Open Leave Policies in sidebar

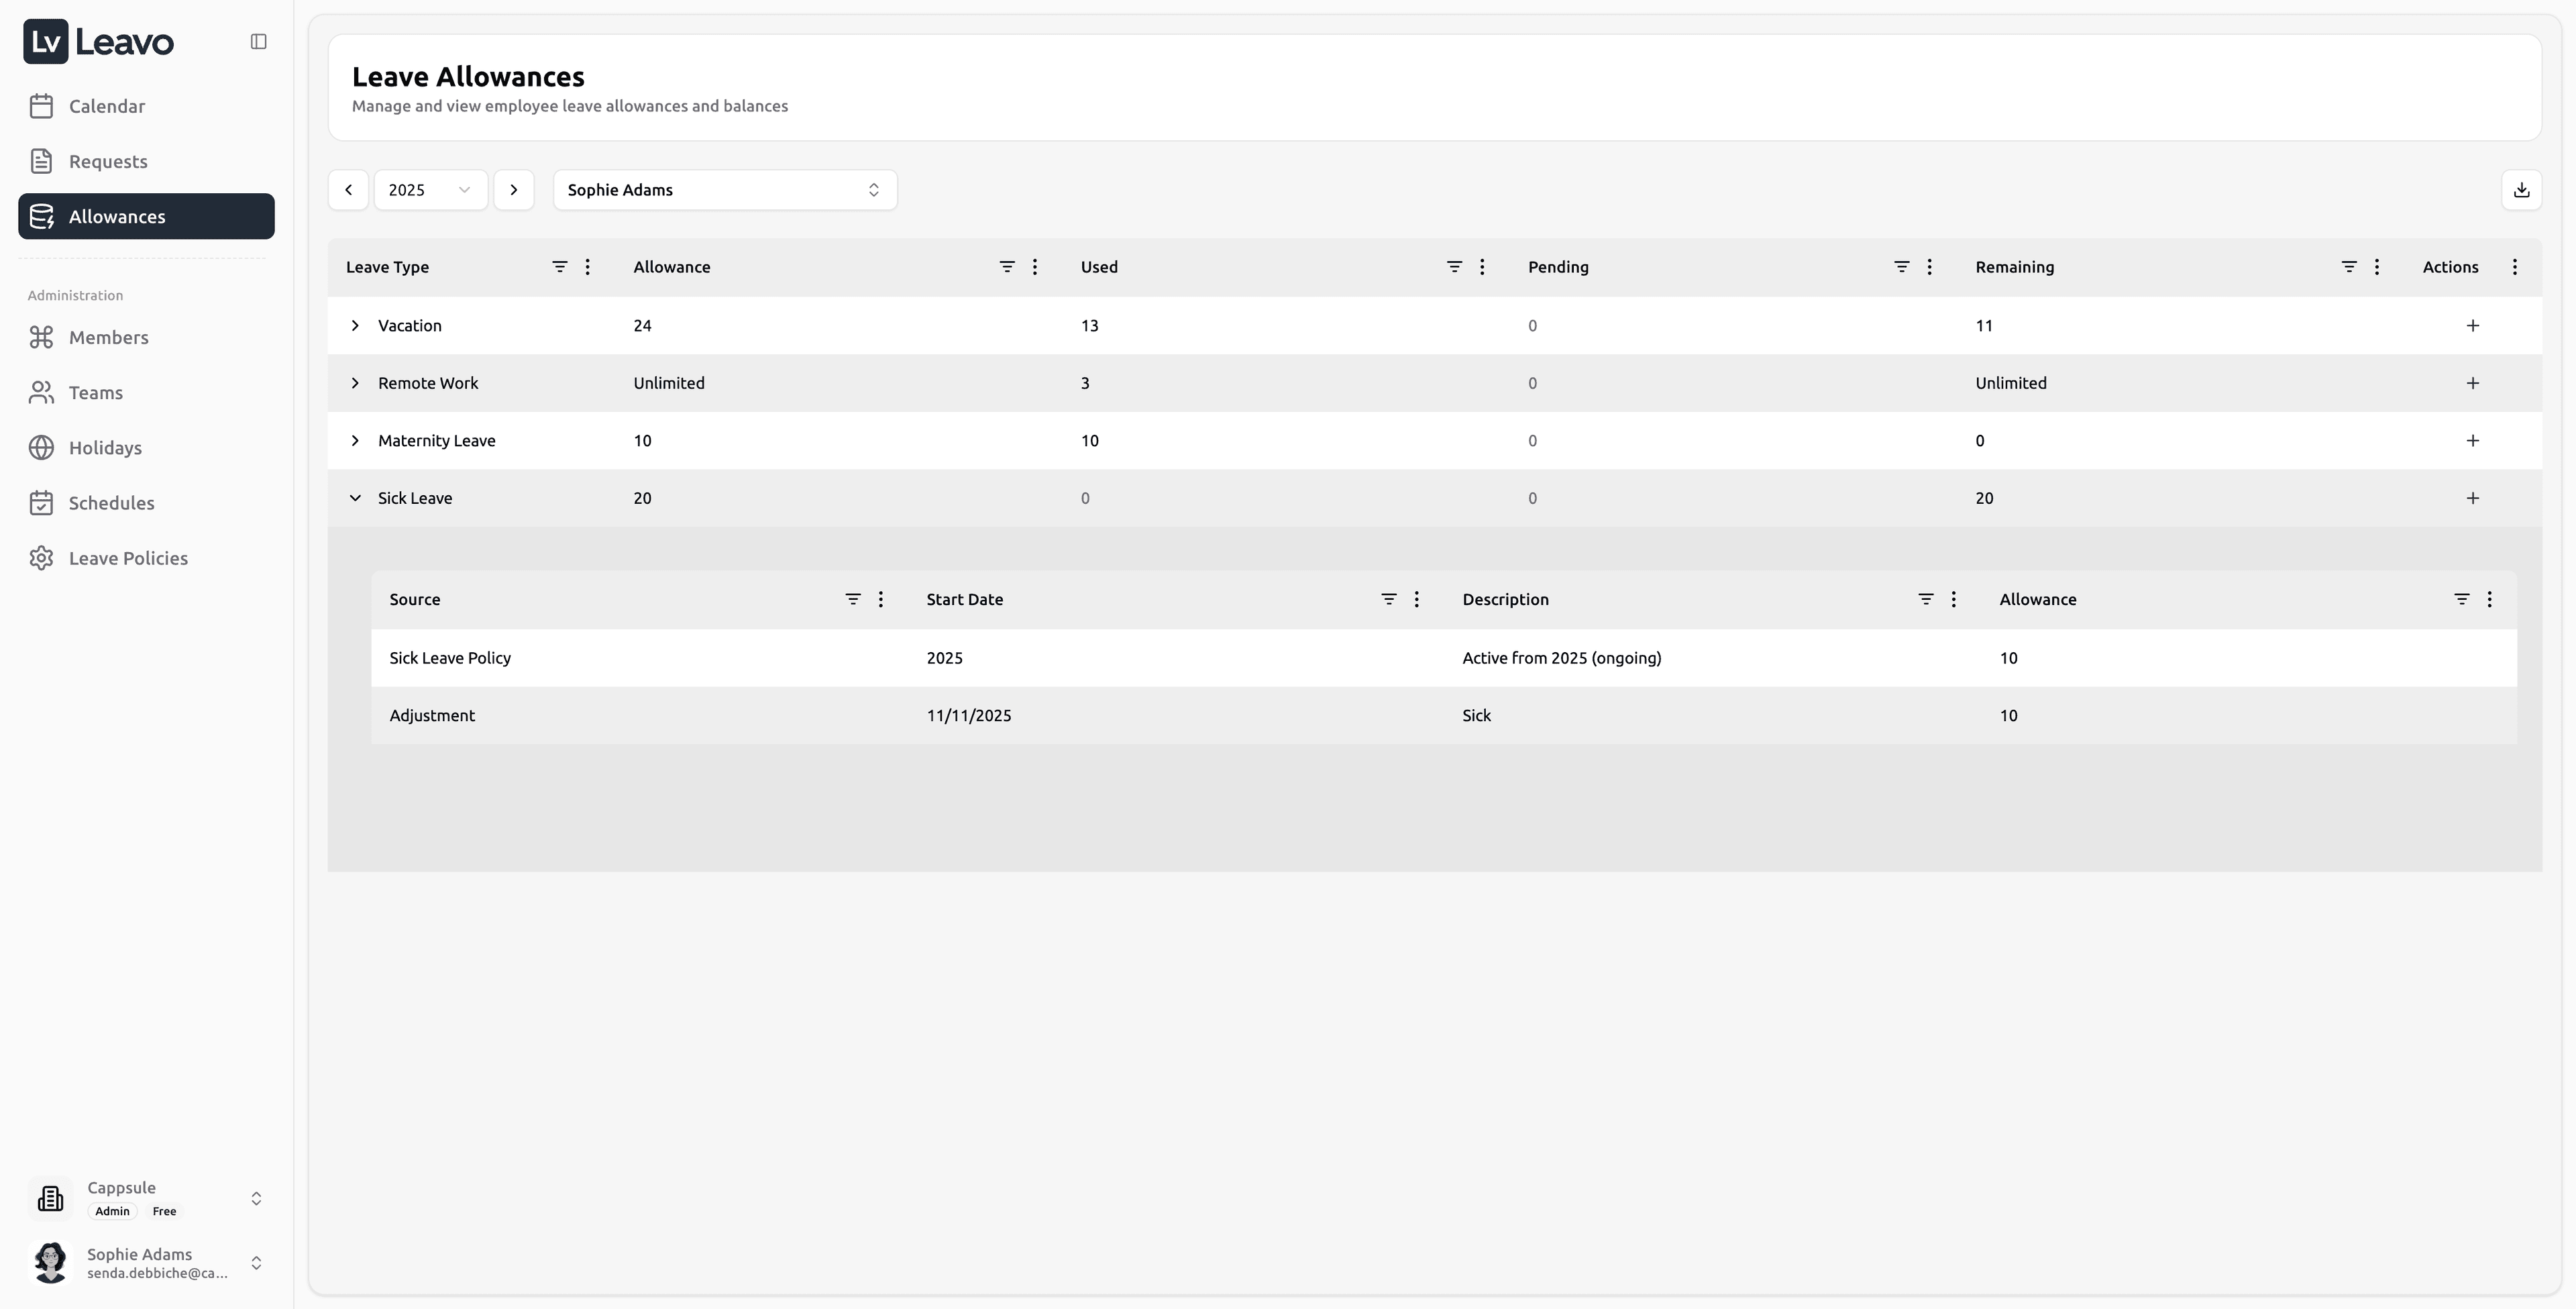point(128,558)
